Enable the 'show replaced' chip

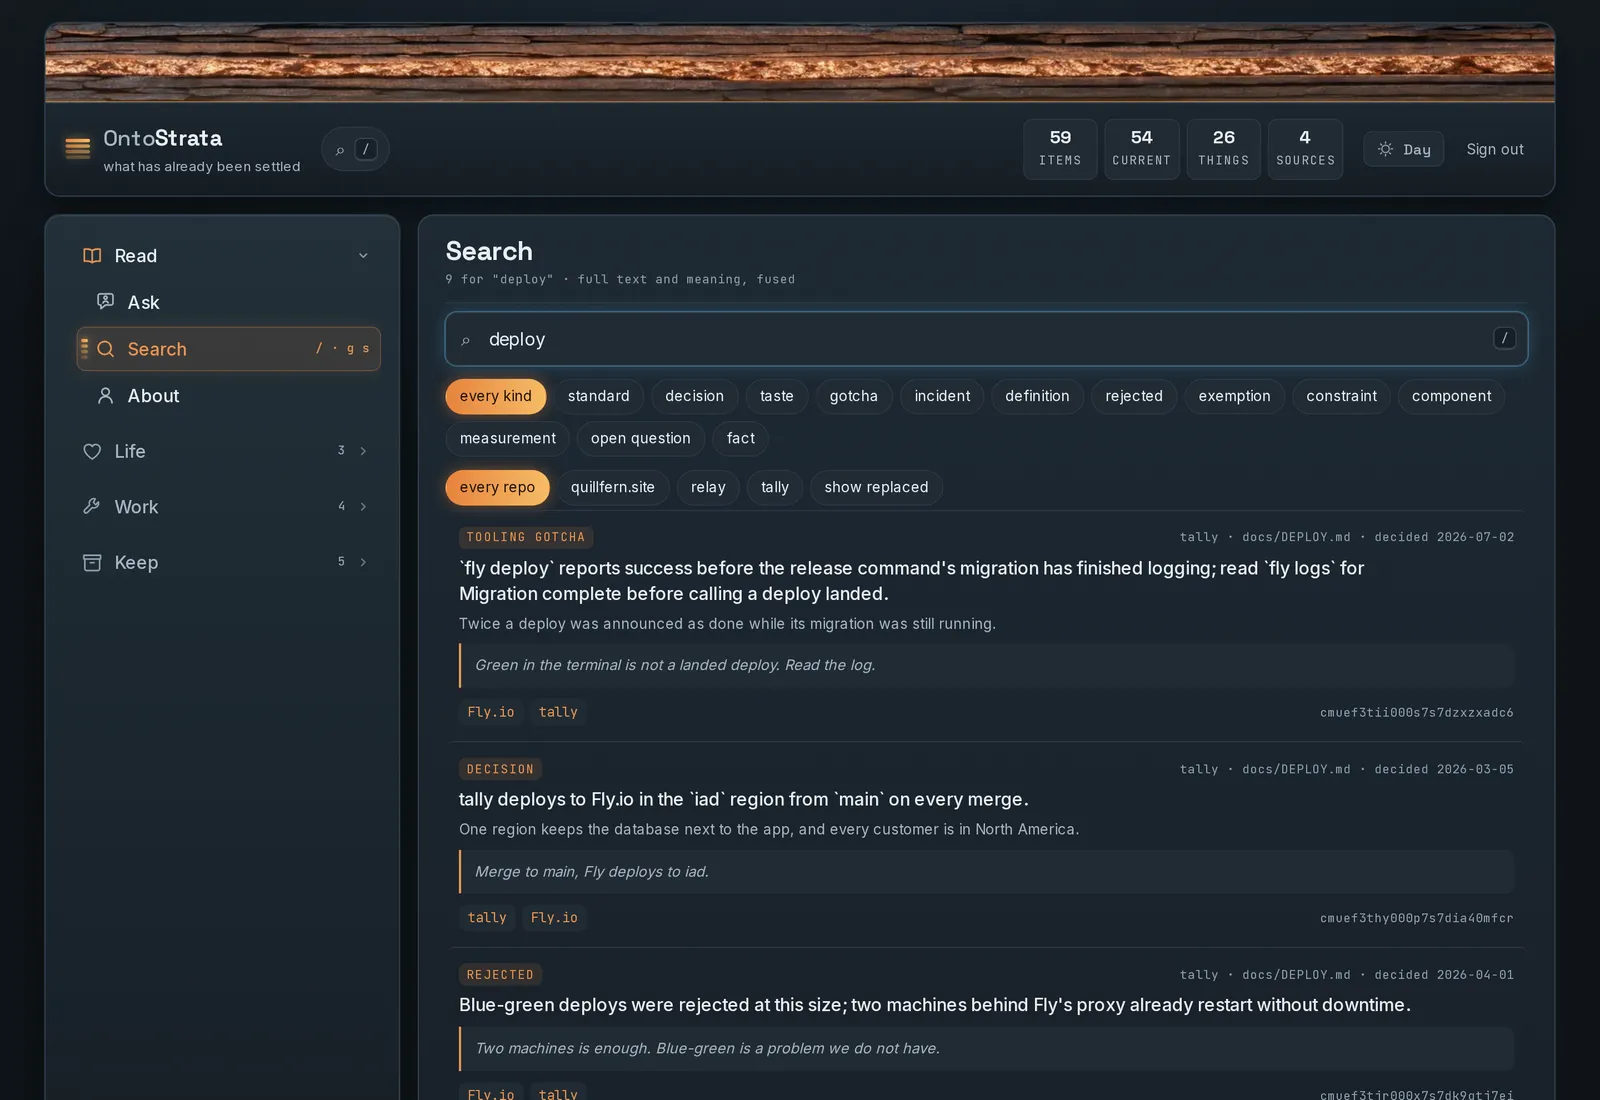click(x=876, y=487)
